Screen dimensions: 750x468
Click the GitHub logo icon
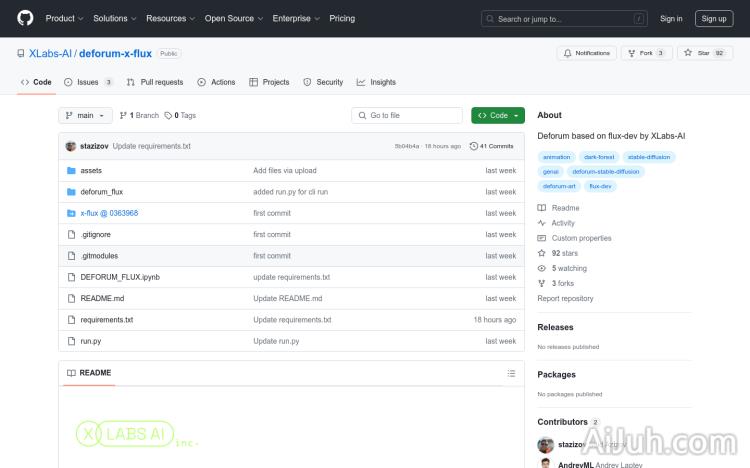(25, 18)
